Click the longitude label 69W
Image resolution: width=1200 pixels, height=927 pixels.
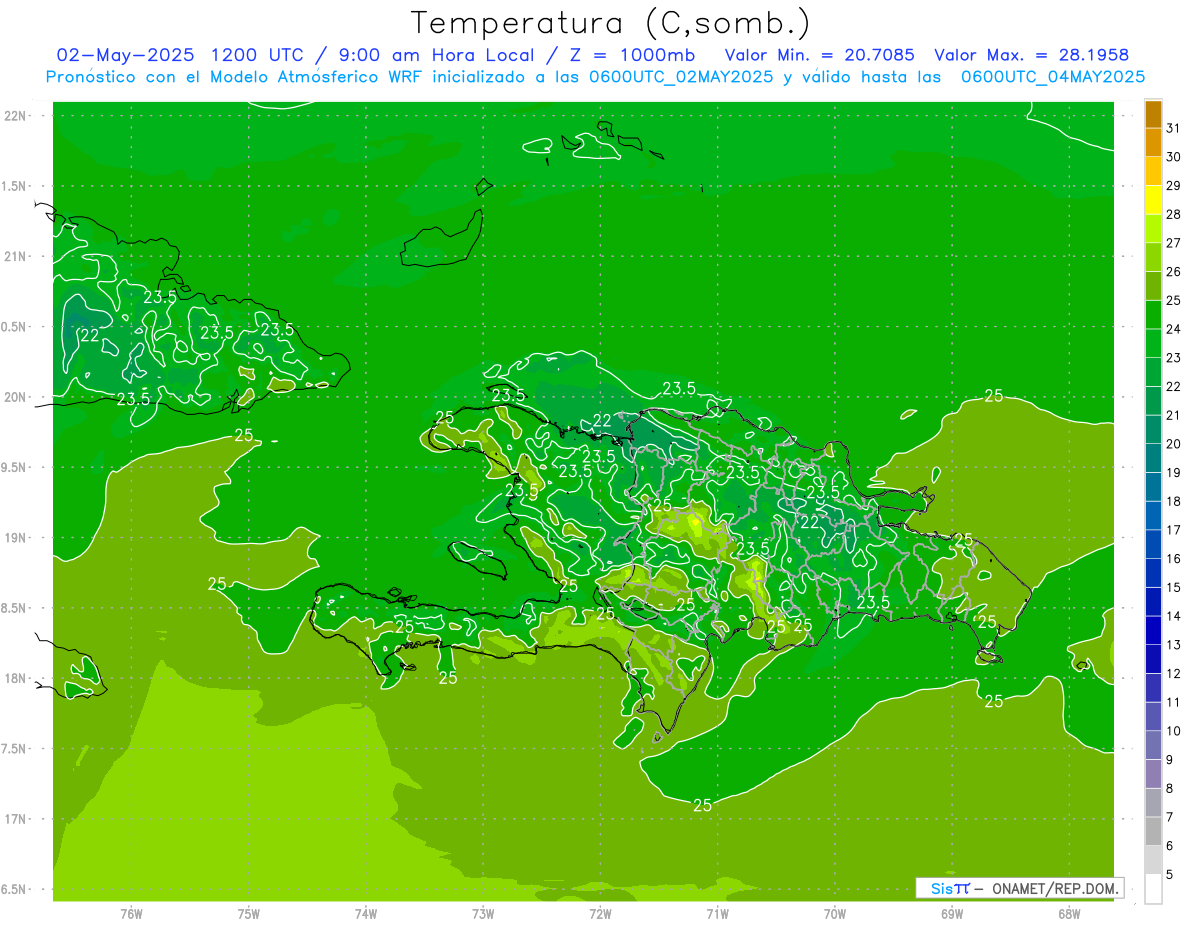tap(952, 914)
